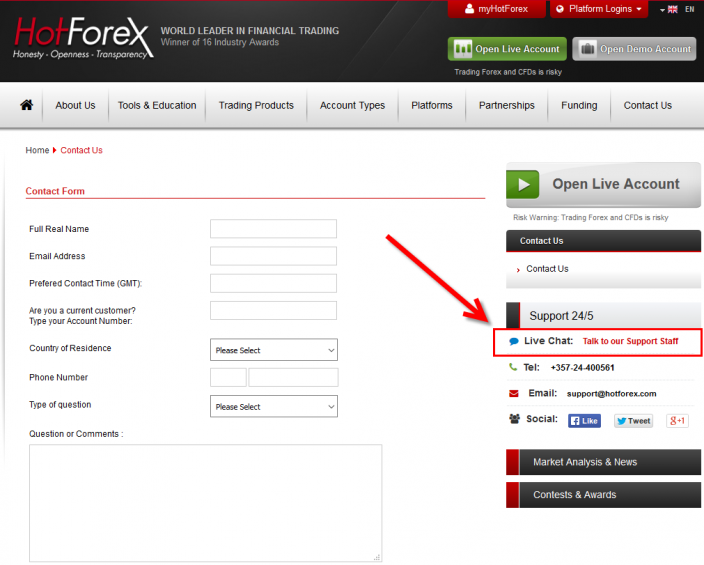Click the Live Chat speech bubble icon
704x565 pixels.
[514, 342]
